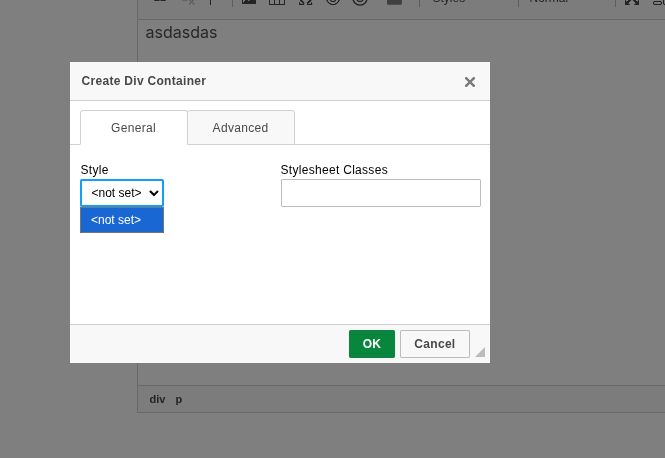Select the p element in path bar
Screen dimensions: 665x458
coord(179,399)
